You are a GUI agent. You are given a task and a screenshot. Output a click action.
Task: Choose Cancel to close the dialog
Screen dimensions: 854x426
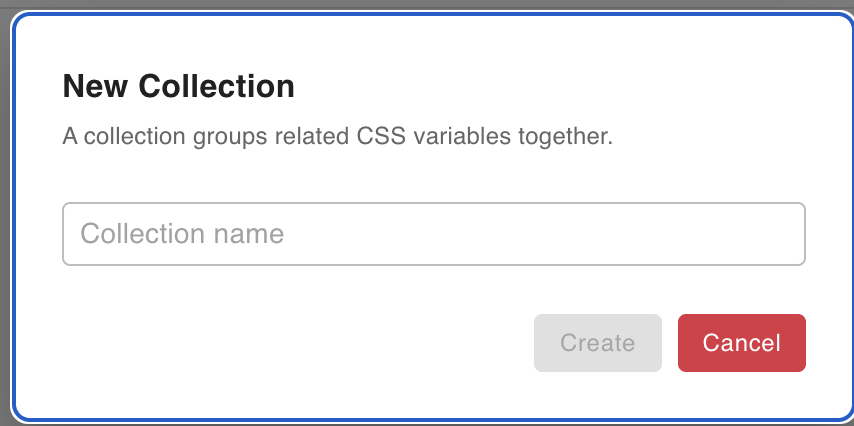[741, 343]
